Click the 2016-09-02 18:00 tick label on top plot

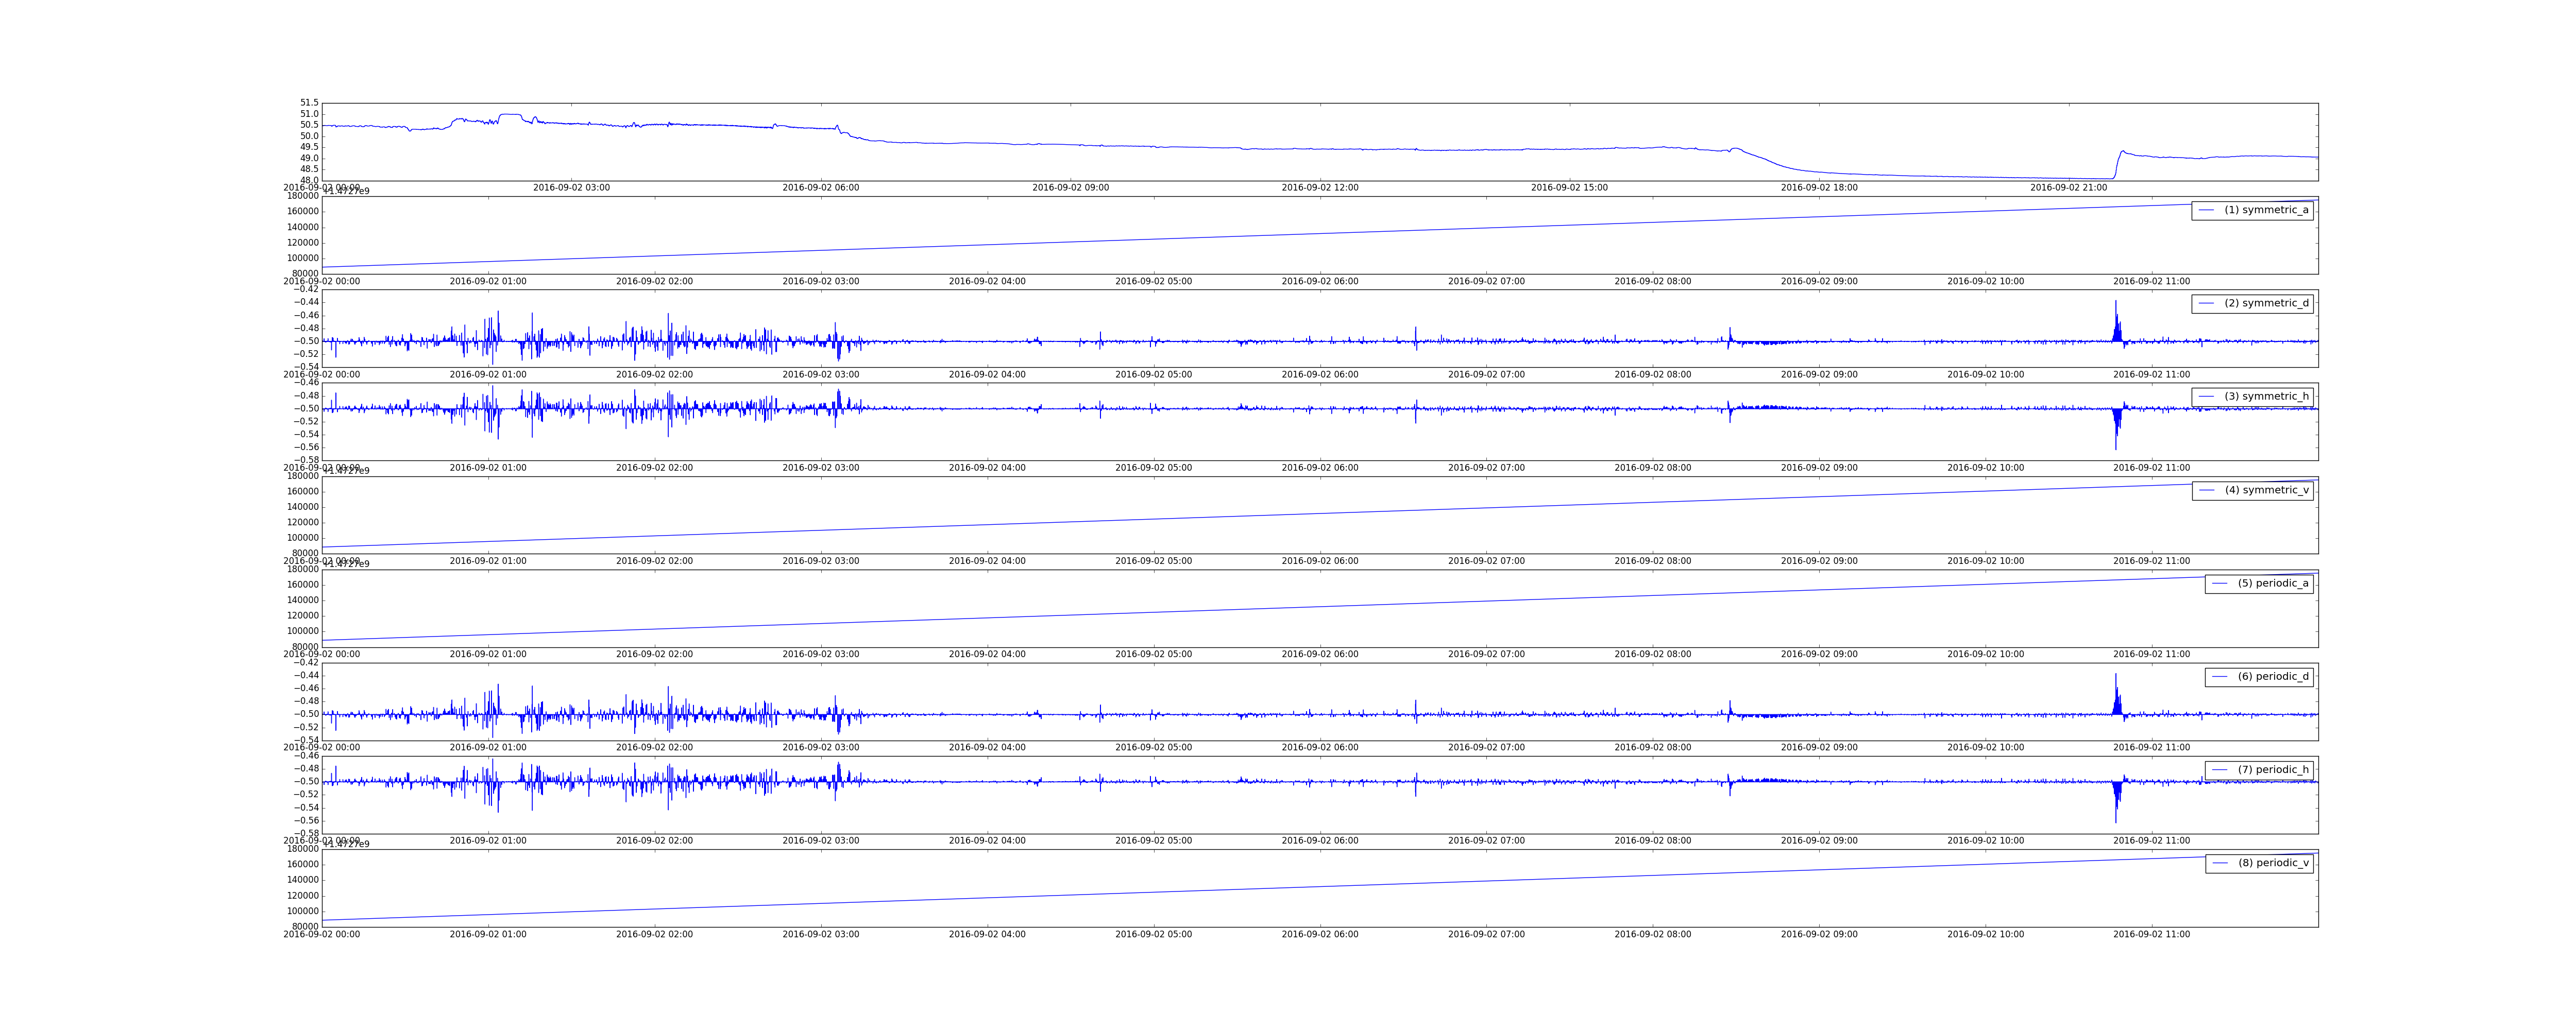(1819, 188)
